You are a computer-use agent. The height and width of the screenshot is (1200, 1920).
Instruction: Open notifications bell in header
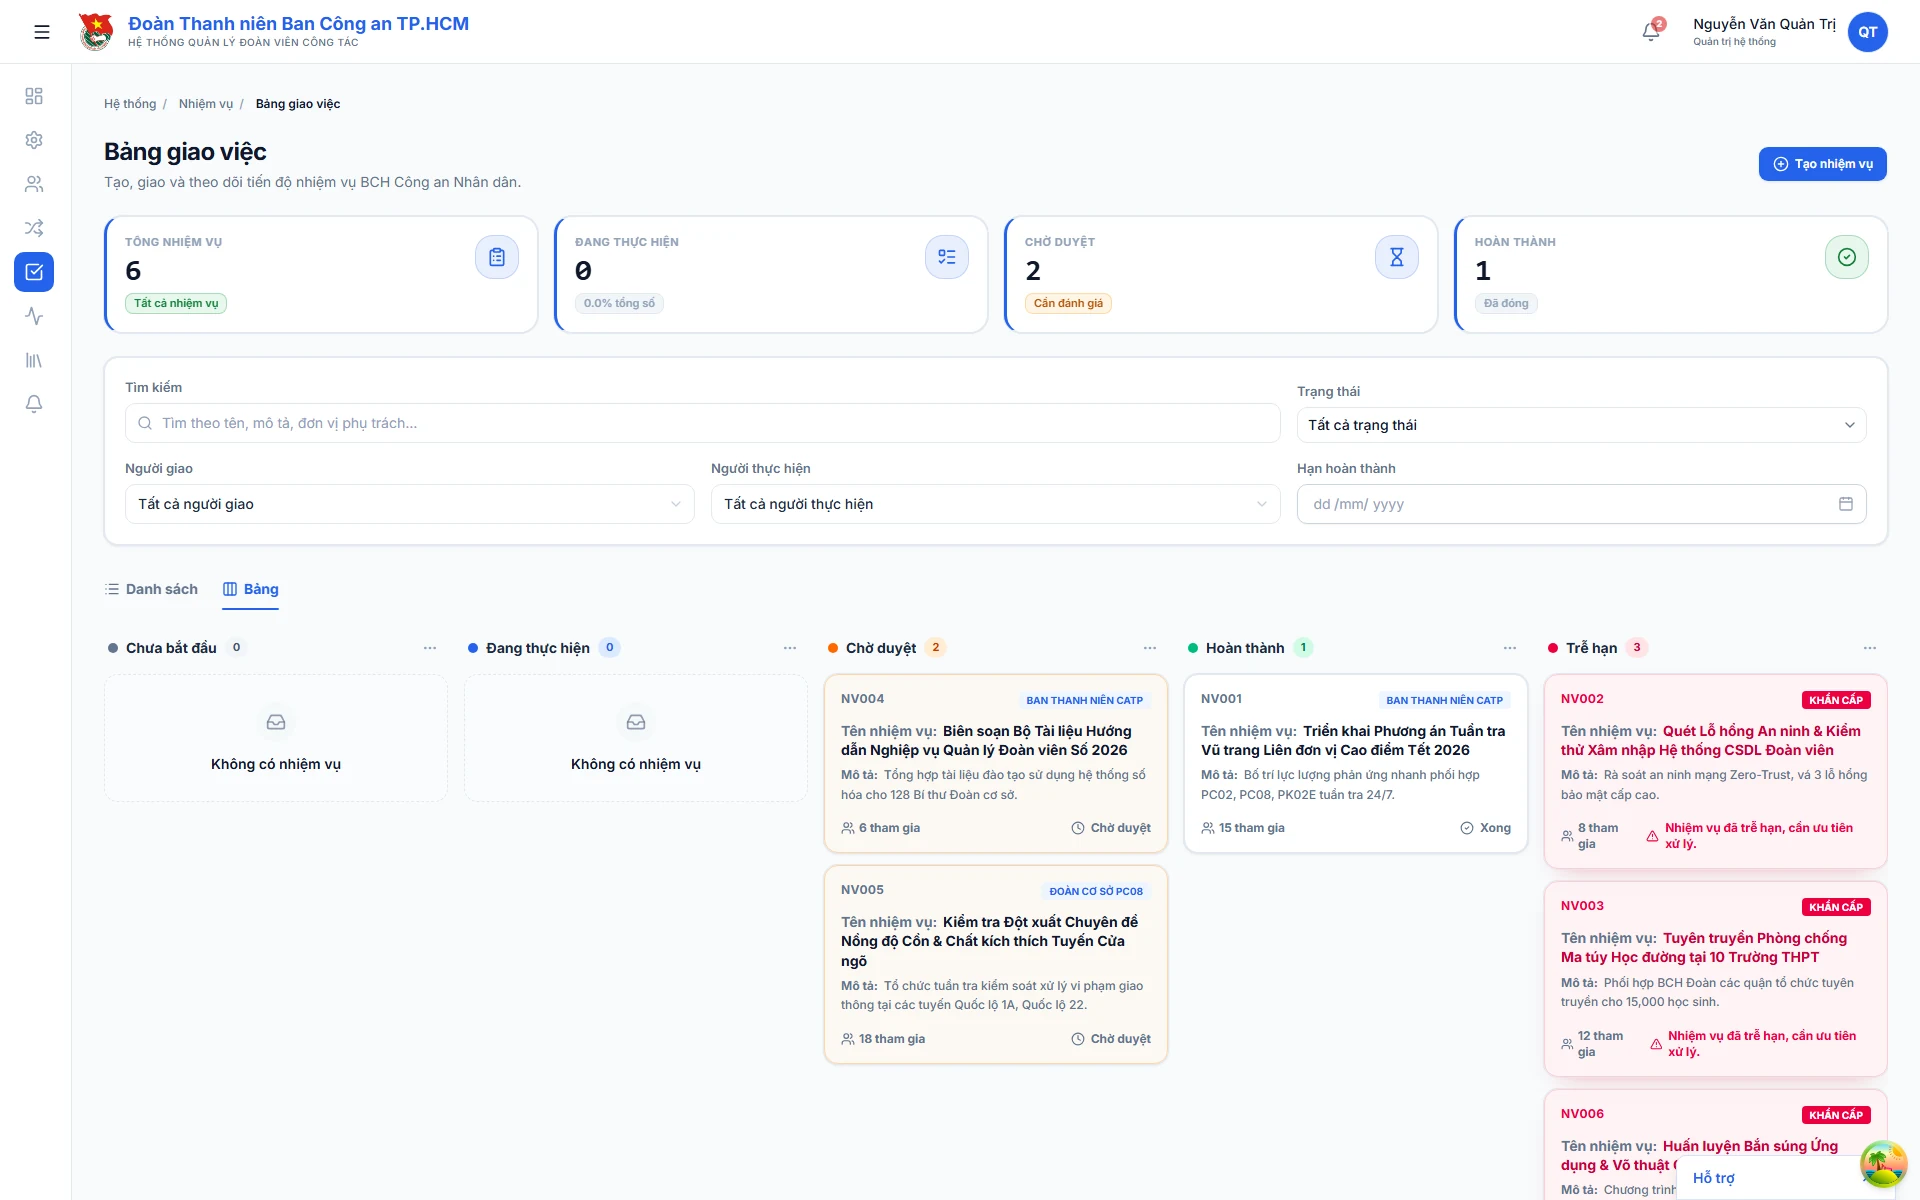1651,32
